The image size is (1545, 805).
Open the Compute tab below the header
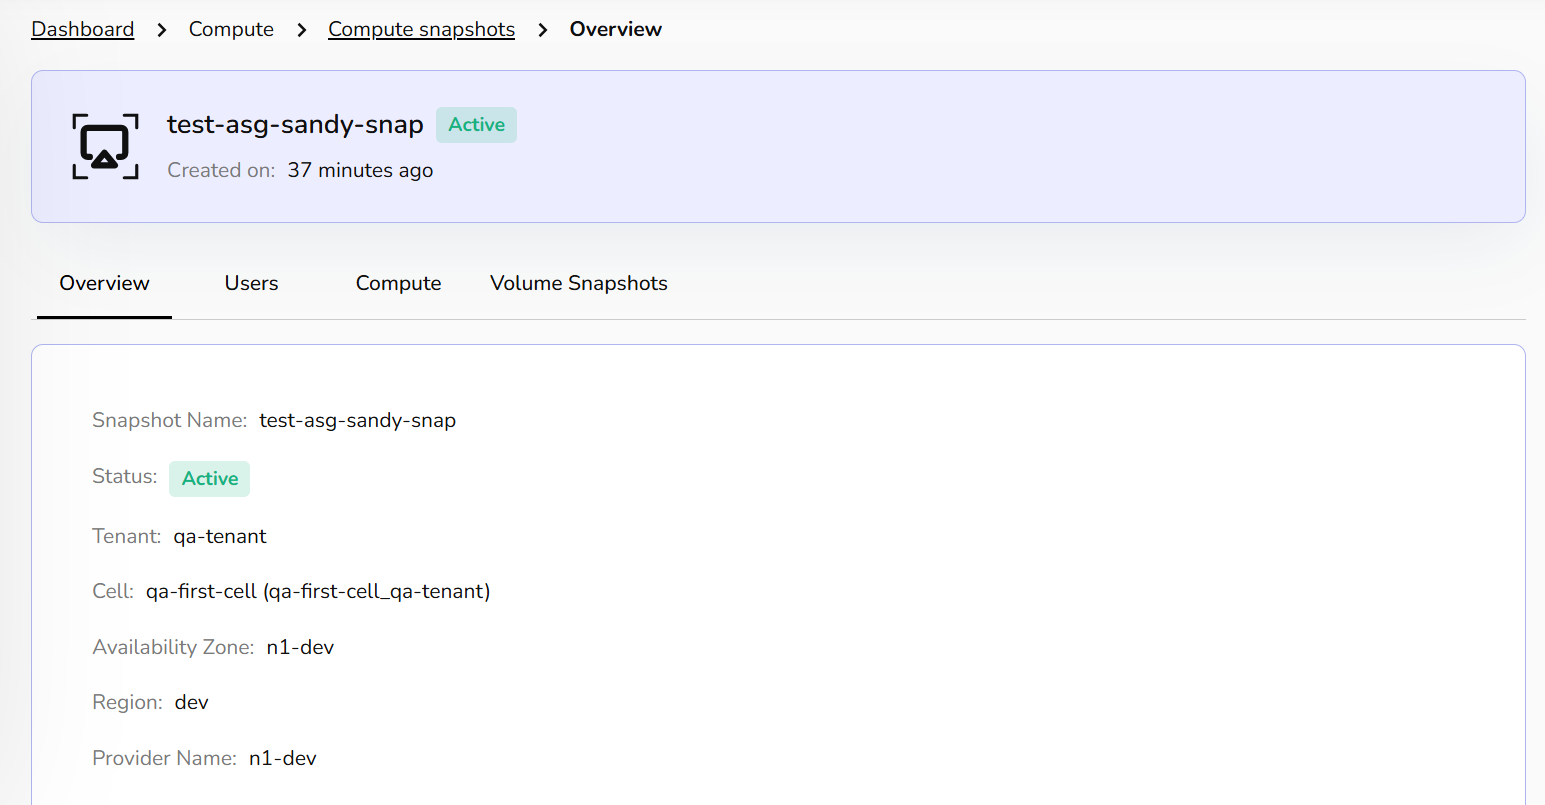point(398,283)
